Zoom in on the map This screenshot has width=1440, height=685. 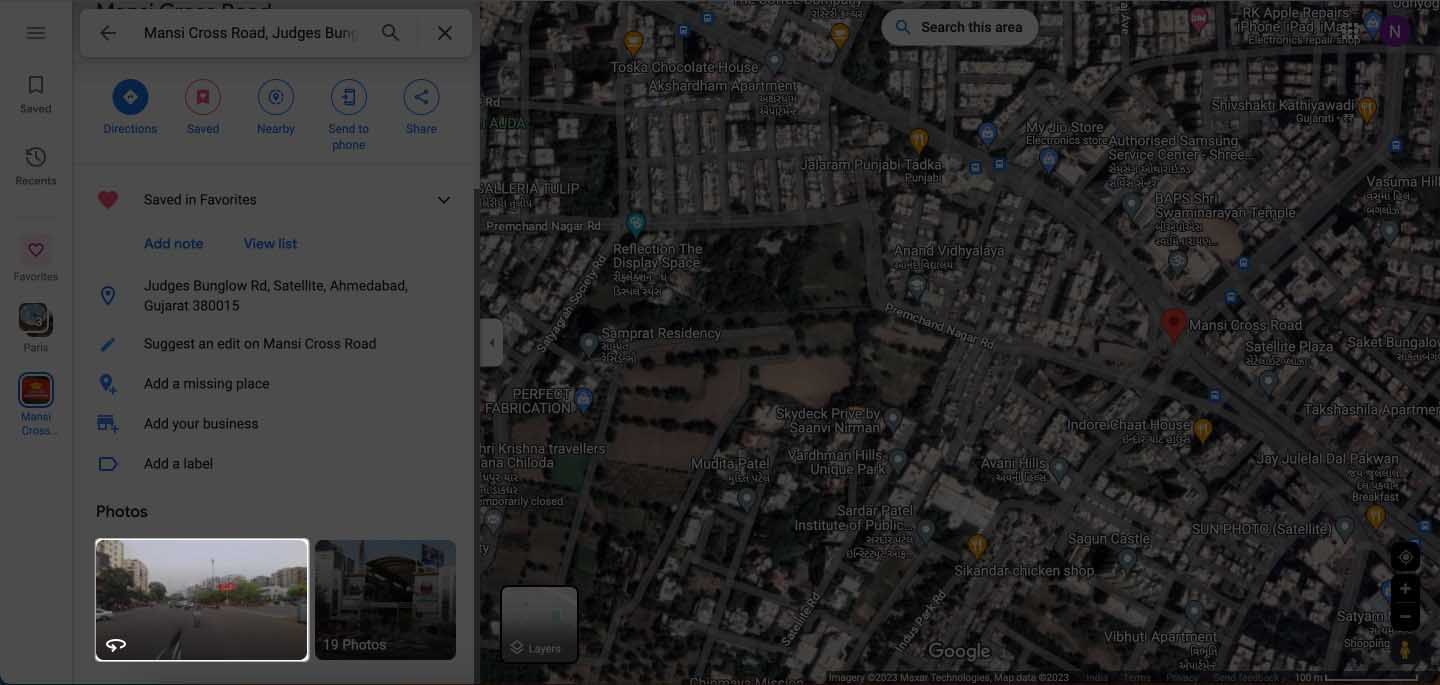pos(1405,589)
